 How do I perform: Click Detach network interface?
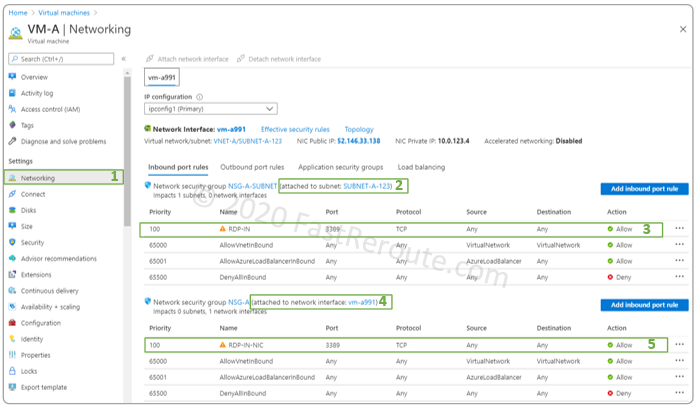279,59
